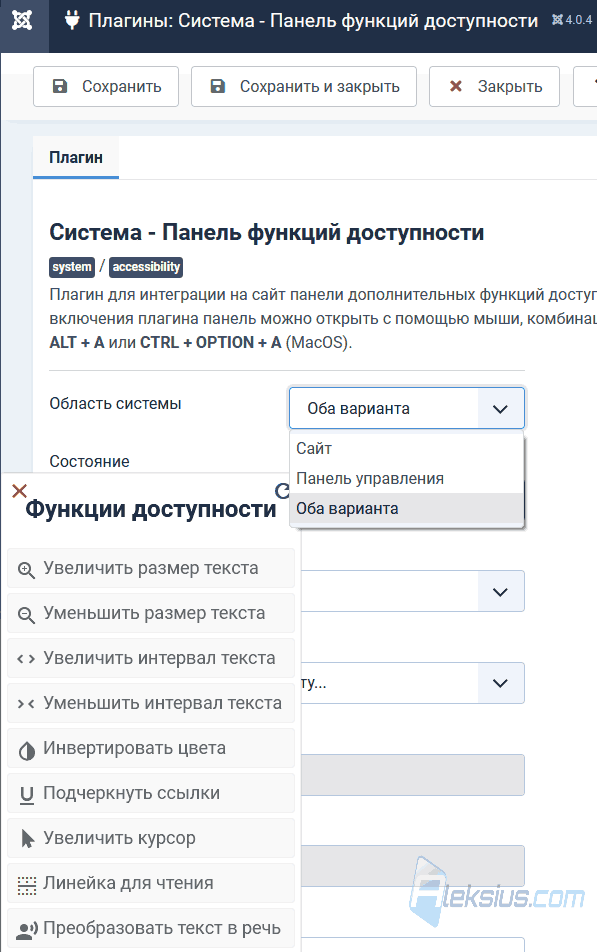Click the reading ruler icon
The image size is (597, 952).
pos(27,886)
